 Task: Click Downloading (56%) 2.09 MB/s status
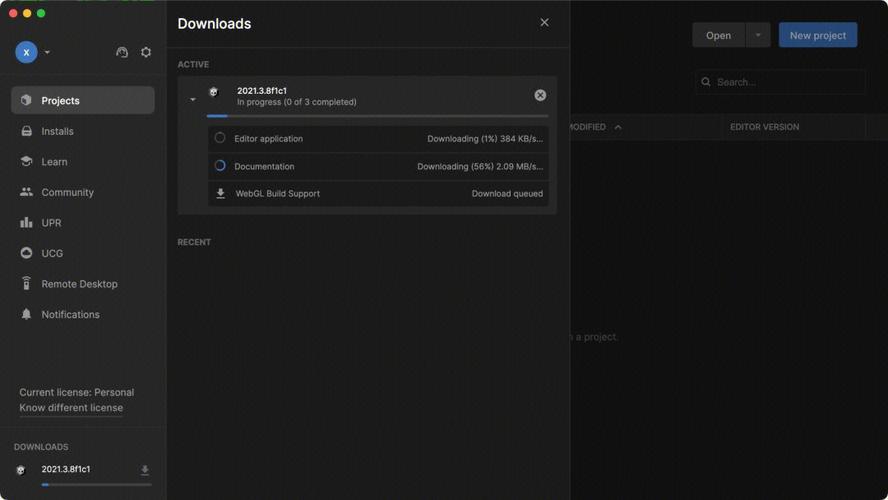pyautogui.click(x=480, y=166)
